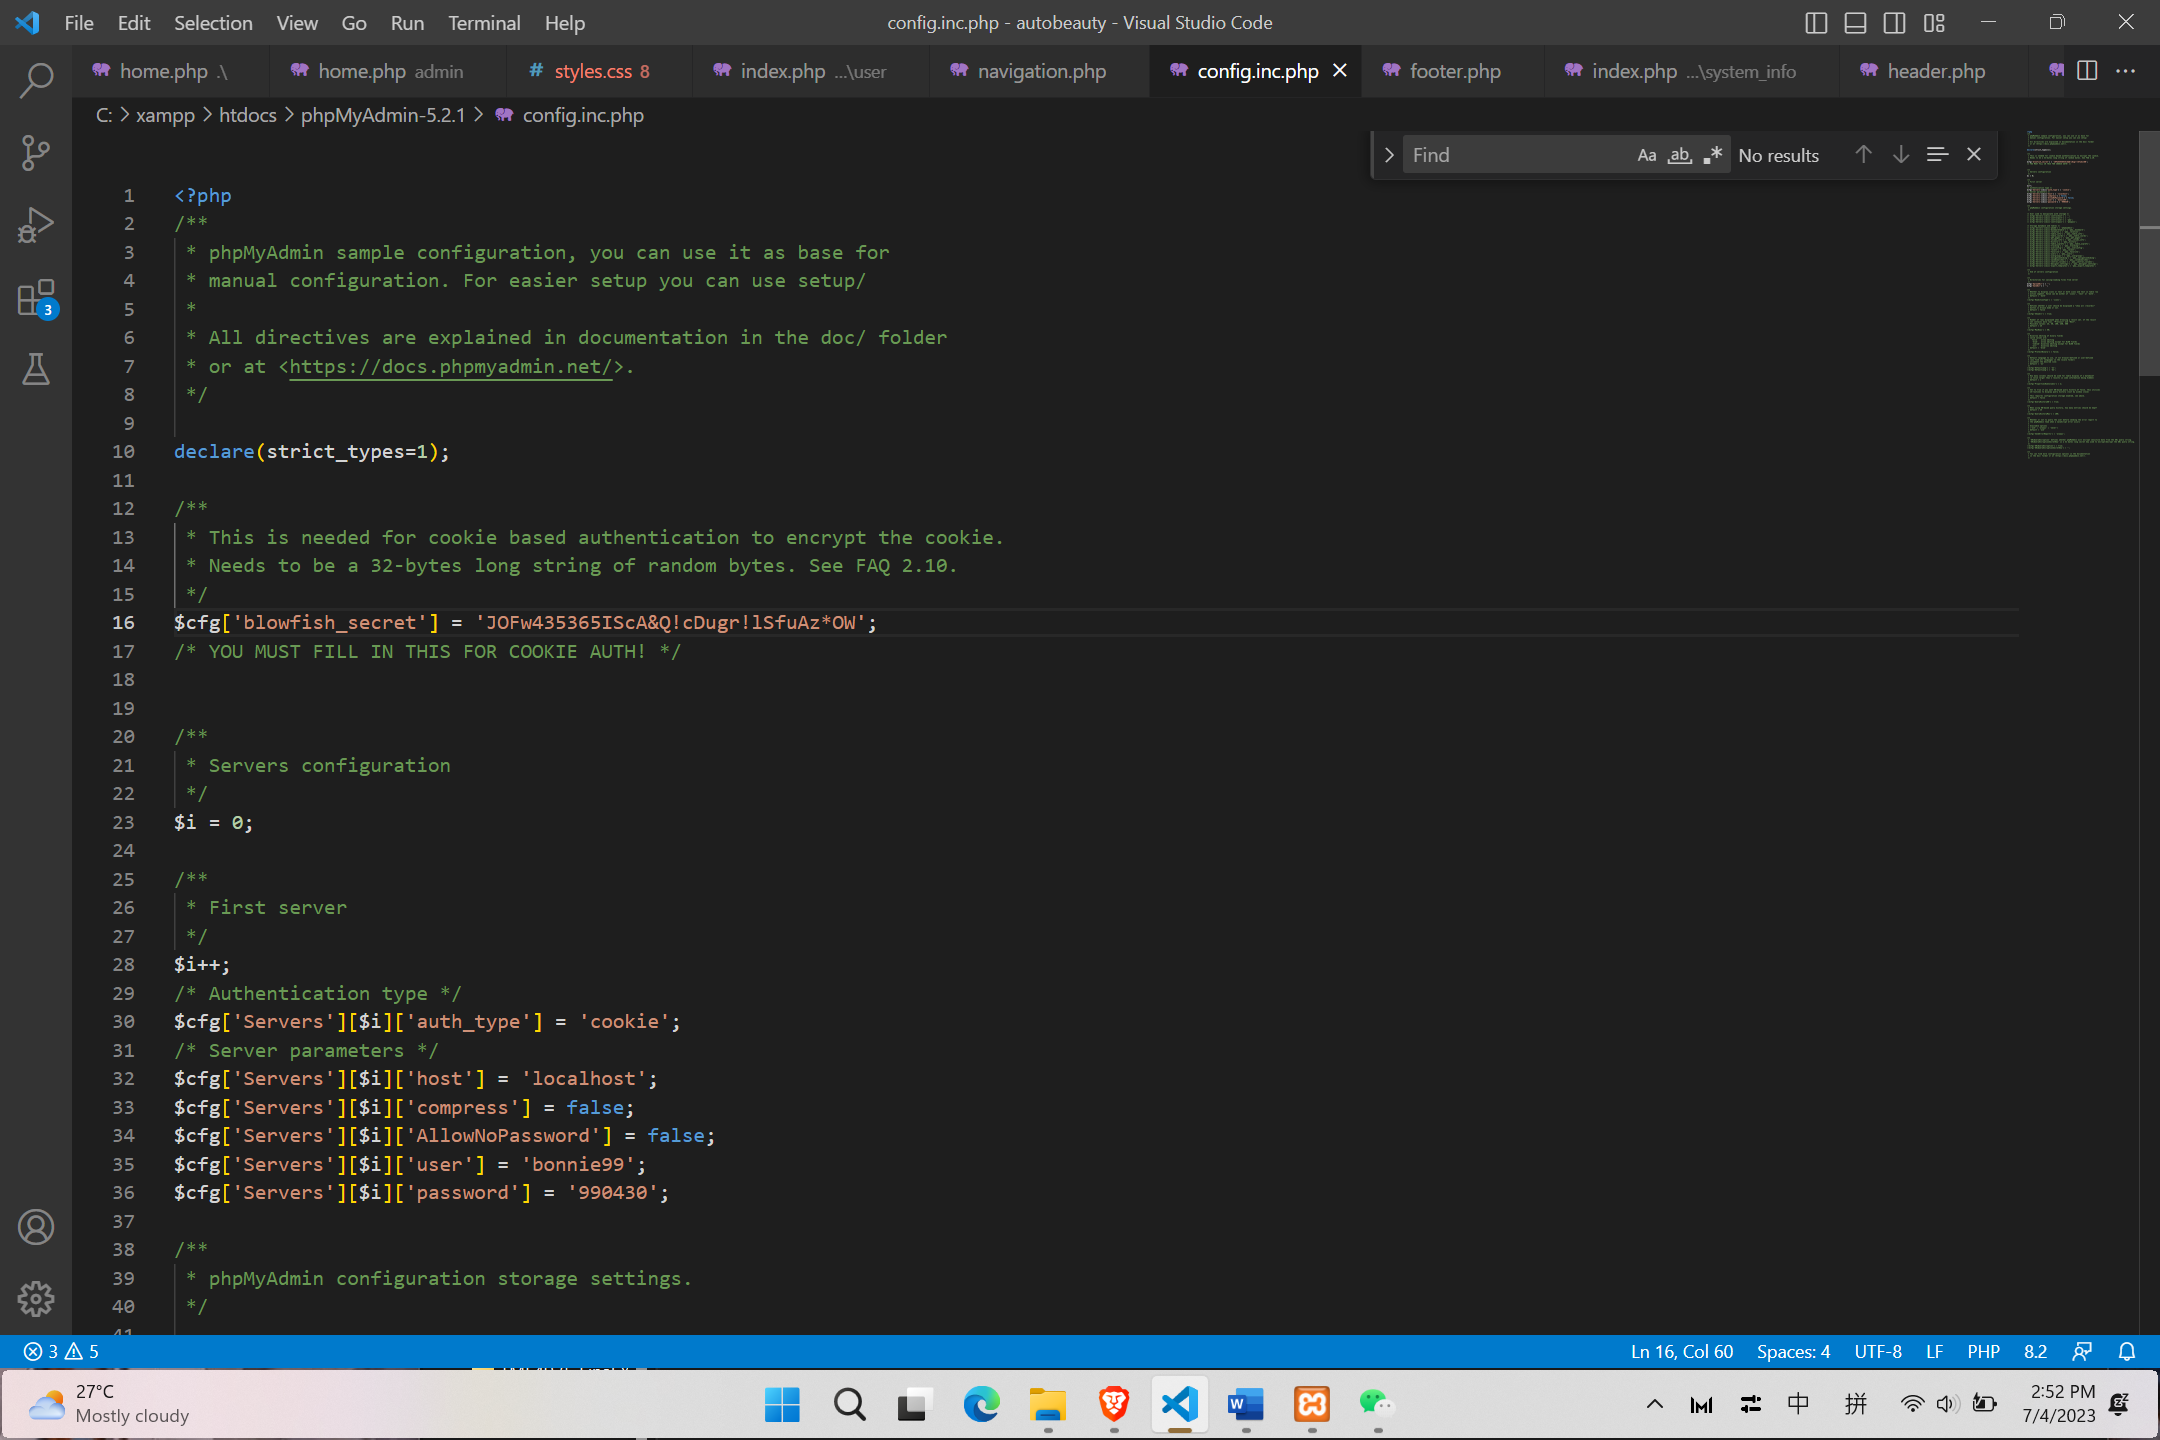Click the Accounts profile icon
This screenshot has width=2160, height=1440.
tap(36, 1227)
